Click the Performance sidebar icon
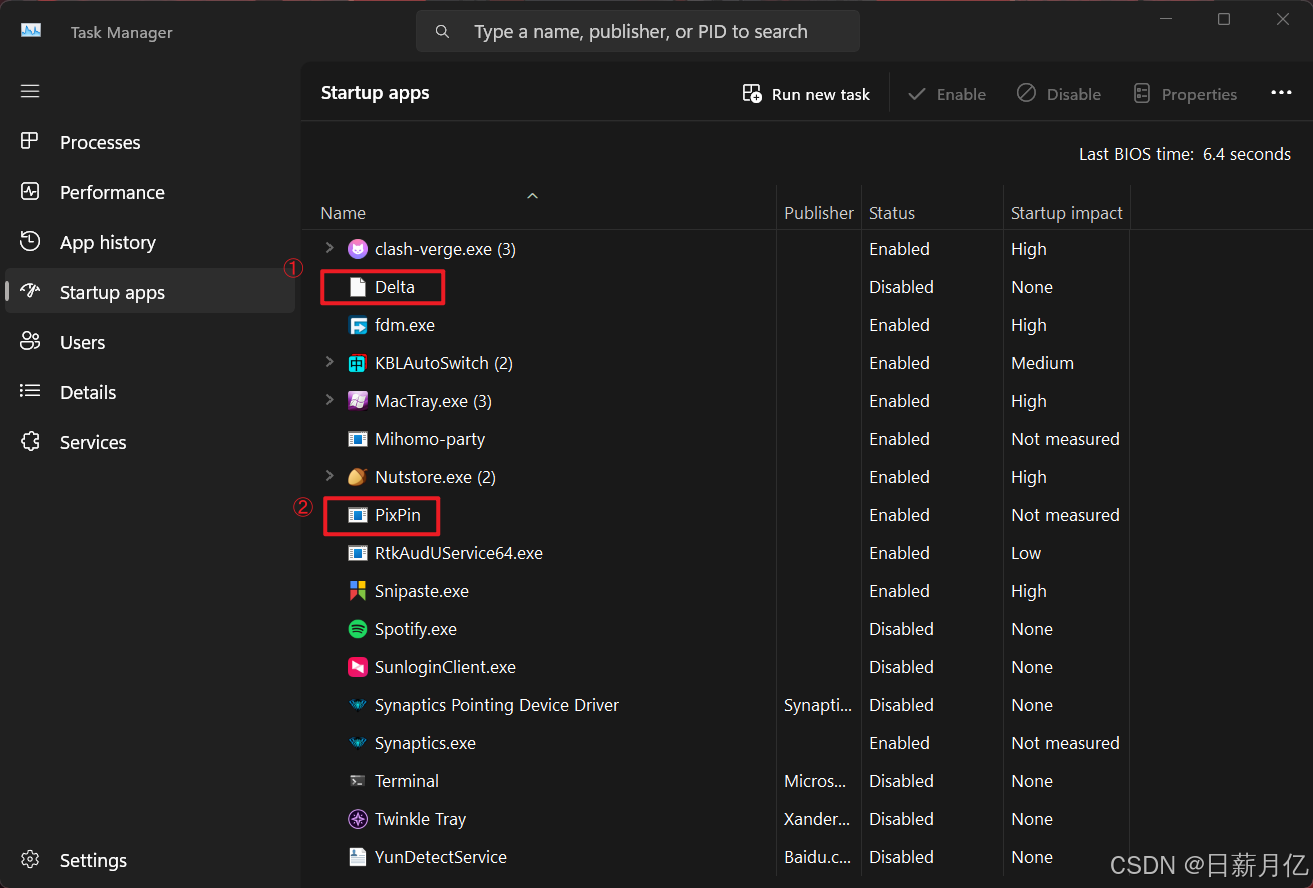Viewport: 1313px width, 888px height. 30,192
